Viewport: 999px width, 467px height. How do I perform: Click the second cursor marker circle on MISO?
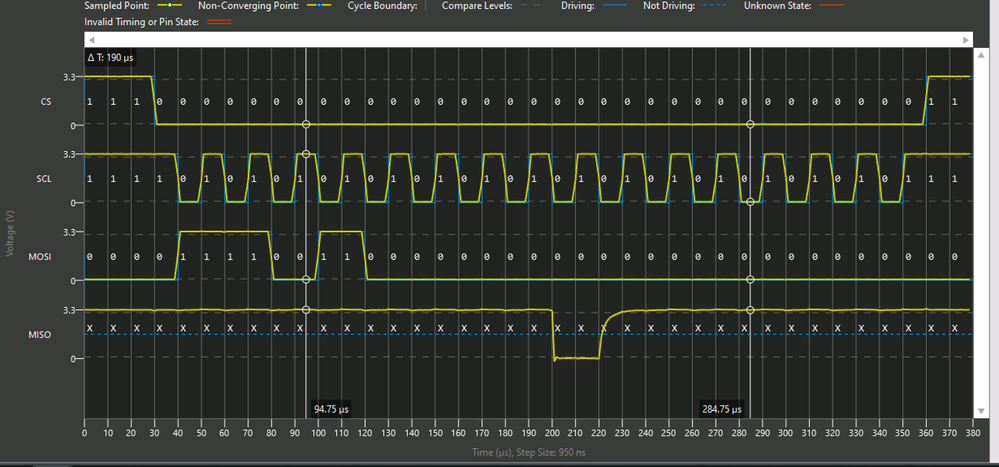(x=751, y=310)
